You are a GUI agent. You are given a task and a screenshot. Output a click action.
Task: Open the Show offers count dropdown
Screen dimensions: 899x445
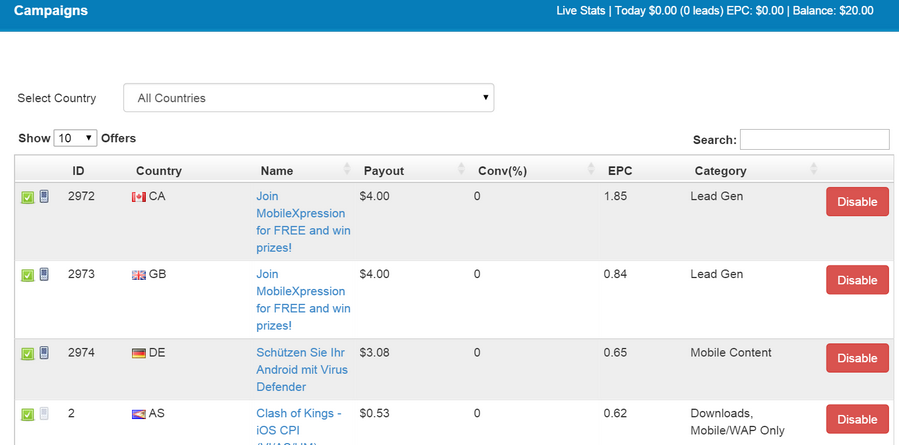coord(75,138)
